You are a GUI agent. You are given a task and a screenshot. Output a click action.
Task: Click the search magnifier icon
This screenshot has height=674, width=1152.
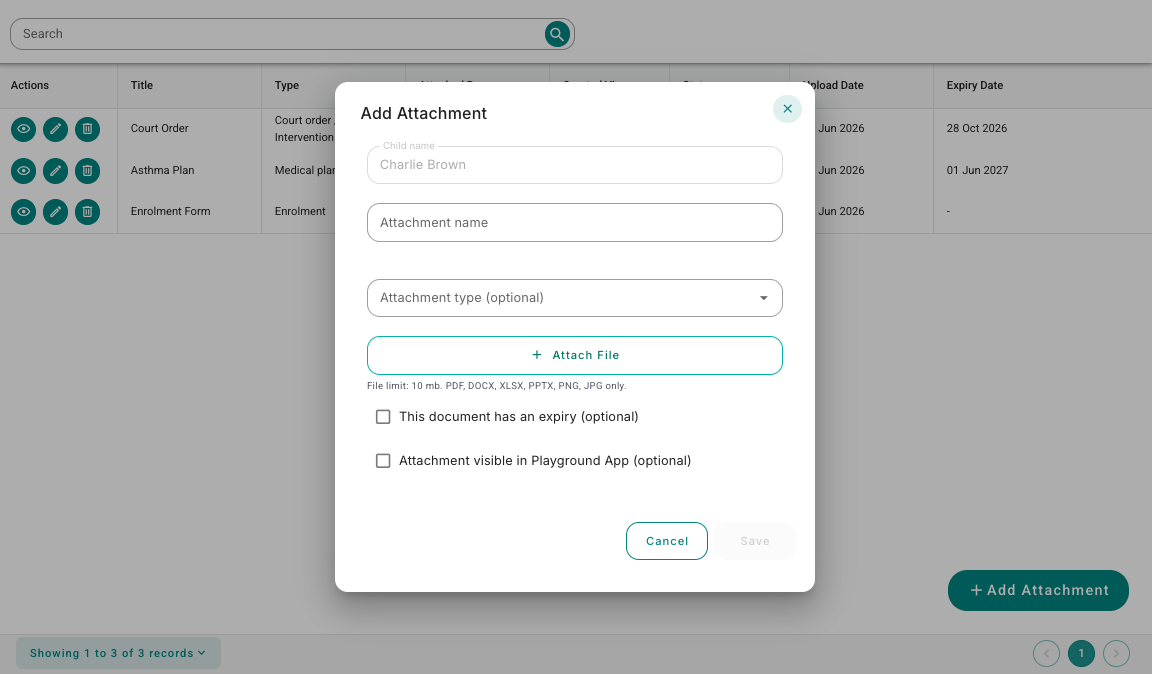(557, 34)
